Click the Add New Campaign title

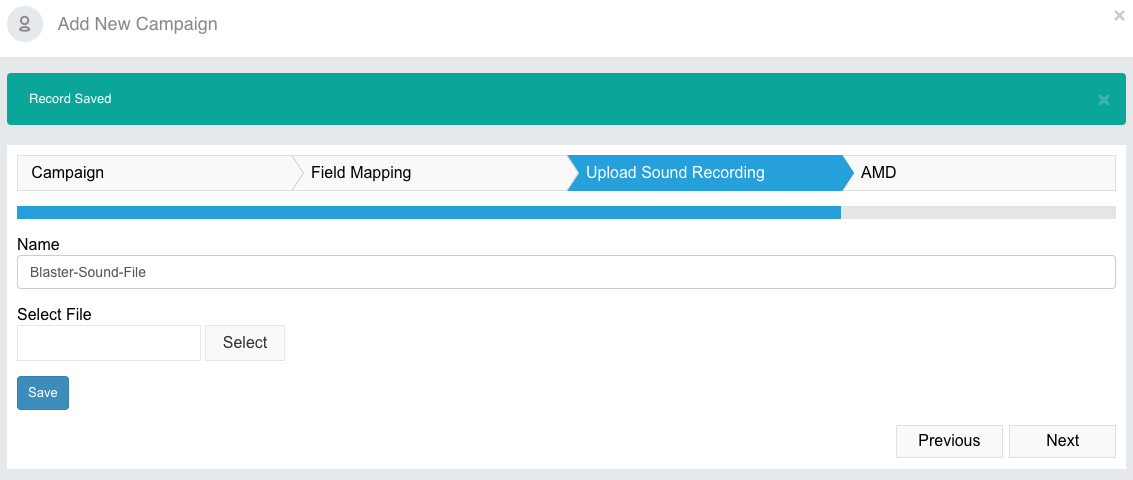coord(137,24)
